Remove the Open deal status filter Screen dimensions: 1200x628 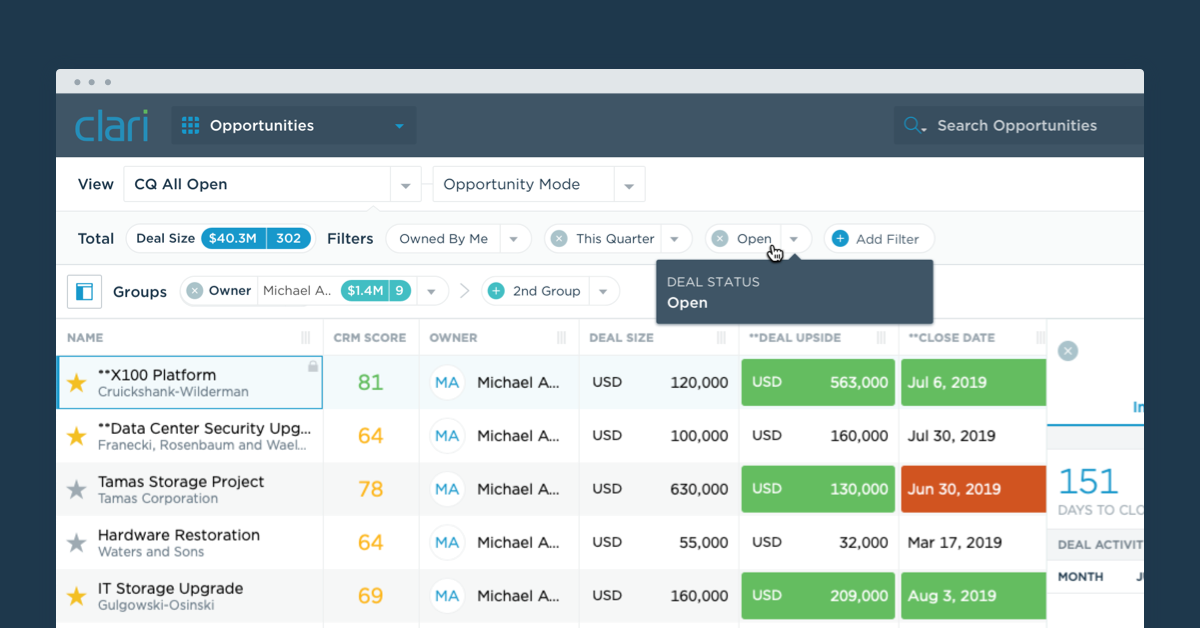click(720, 238)
